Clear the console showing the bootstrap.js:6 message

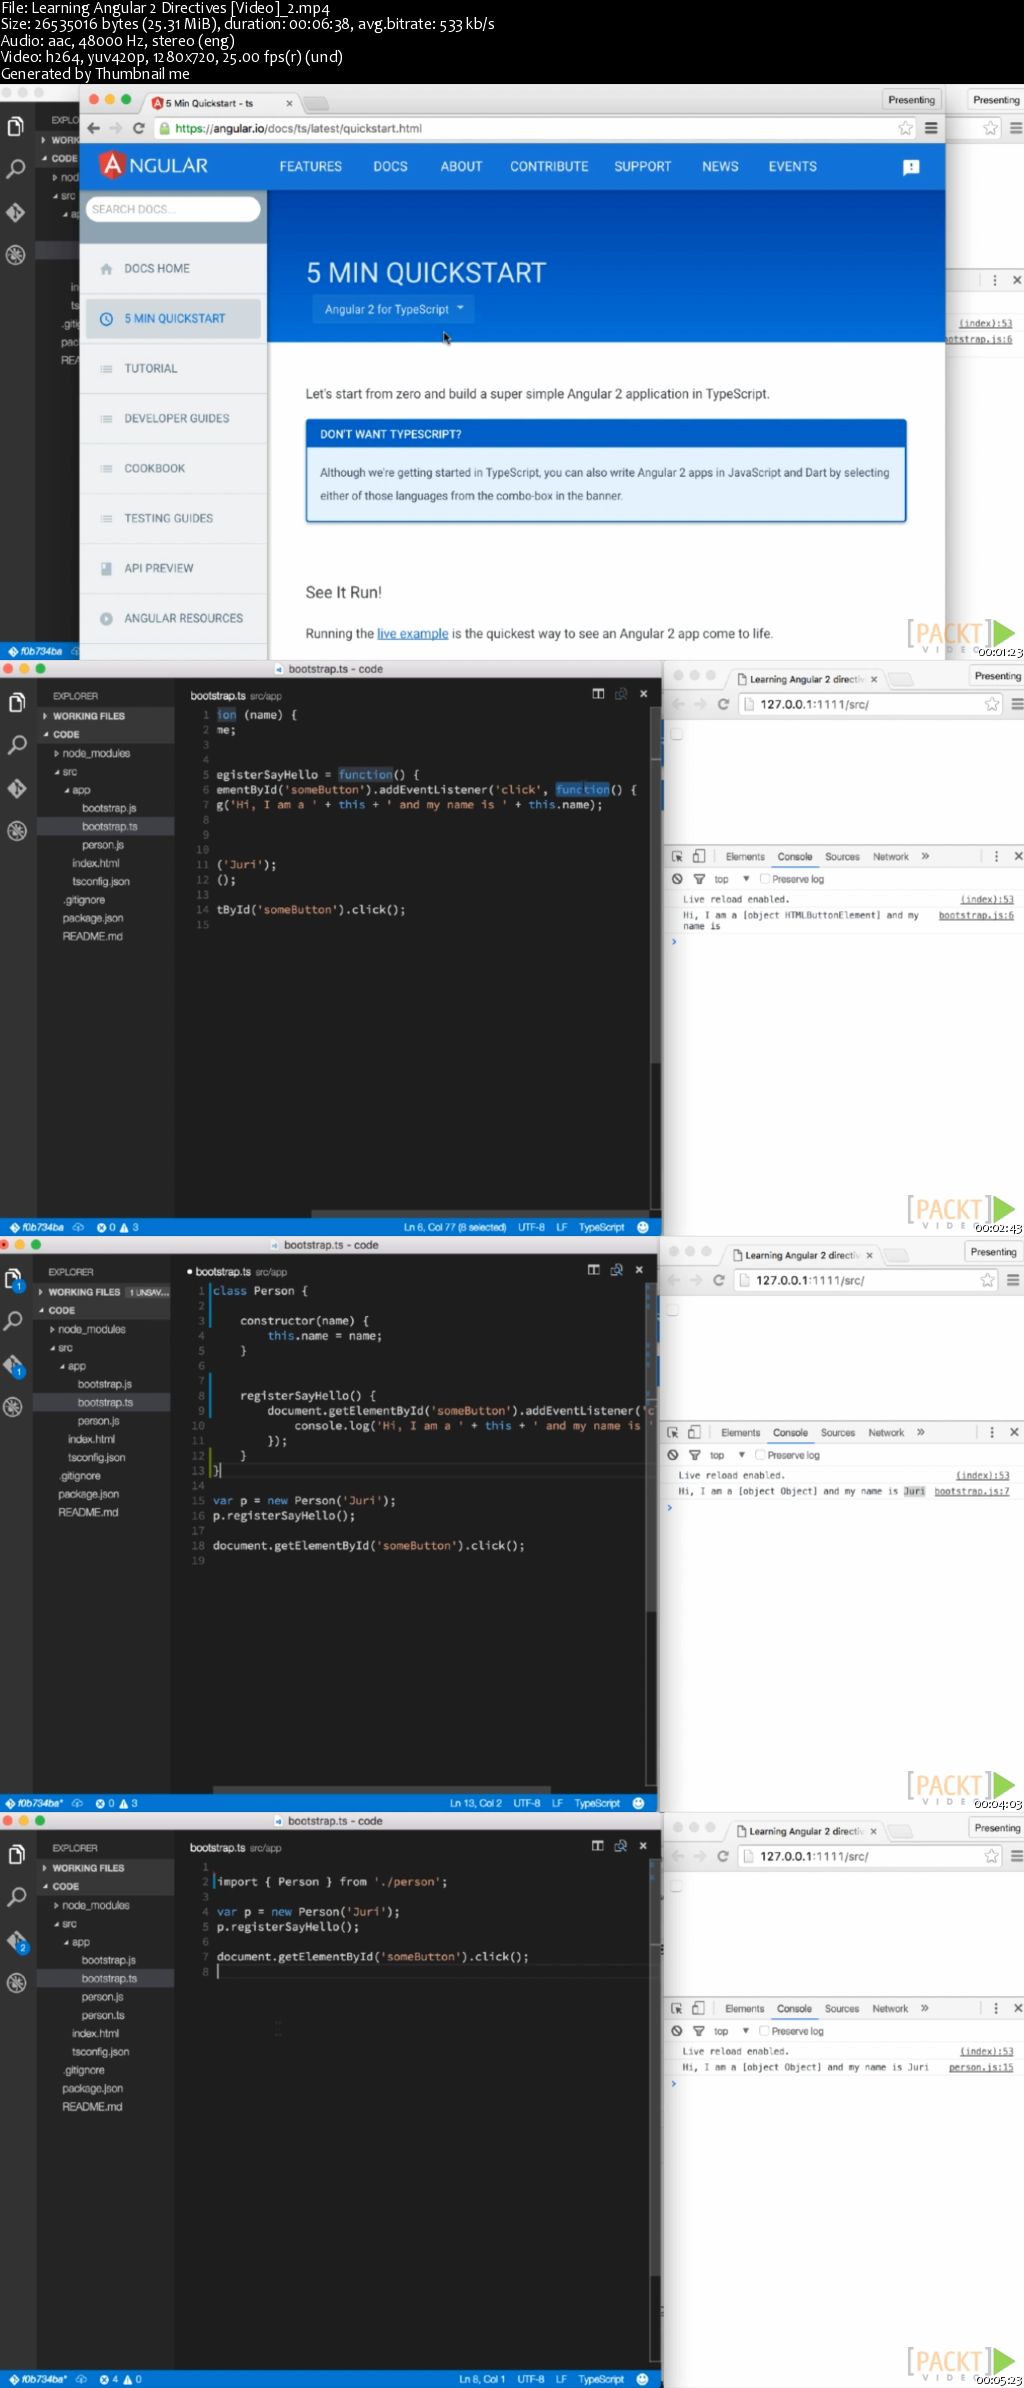[x=677, y=879]
